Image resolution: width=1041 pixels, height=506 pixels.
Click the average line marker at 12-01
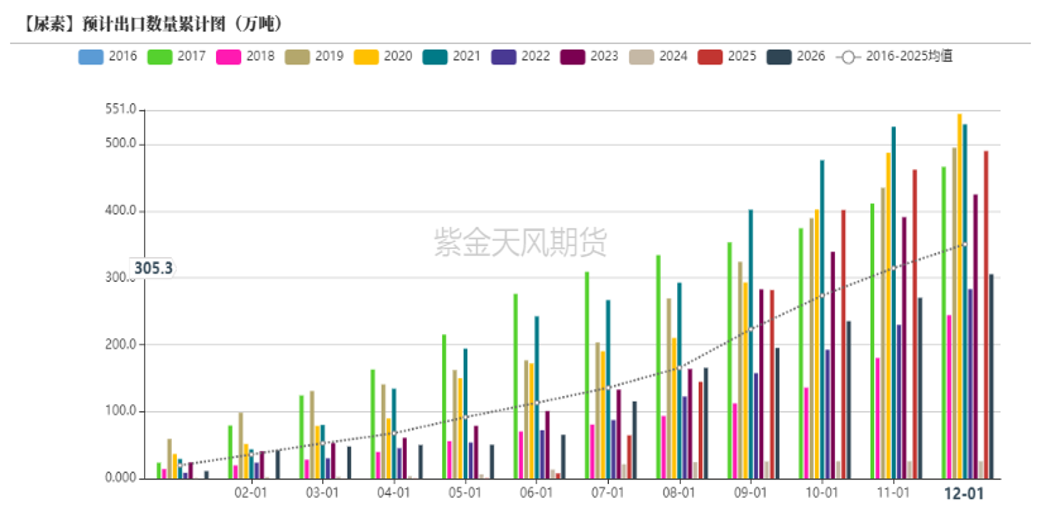coord(965,244)
